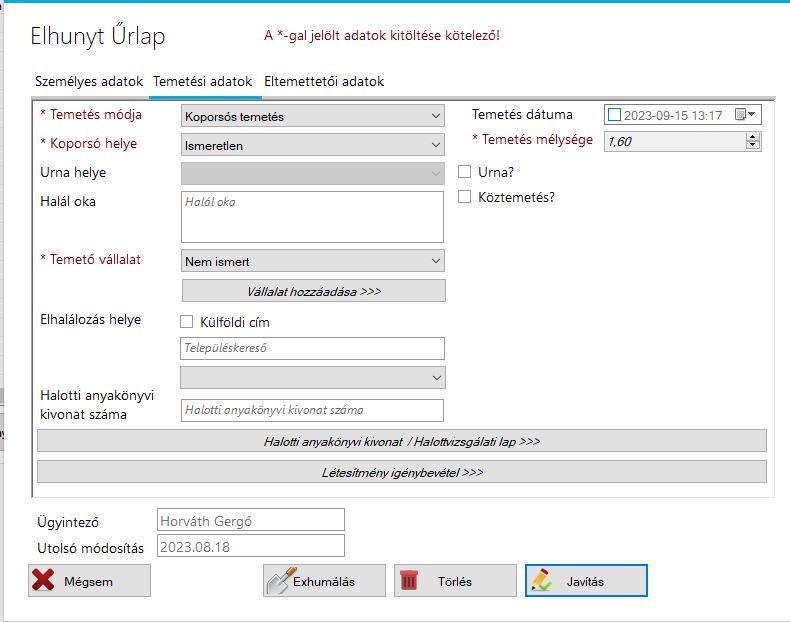
Task: Click the shovel icon on Exhumálás button
Action: pyautogui.click(x=278, y=581)
